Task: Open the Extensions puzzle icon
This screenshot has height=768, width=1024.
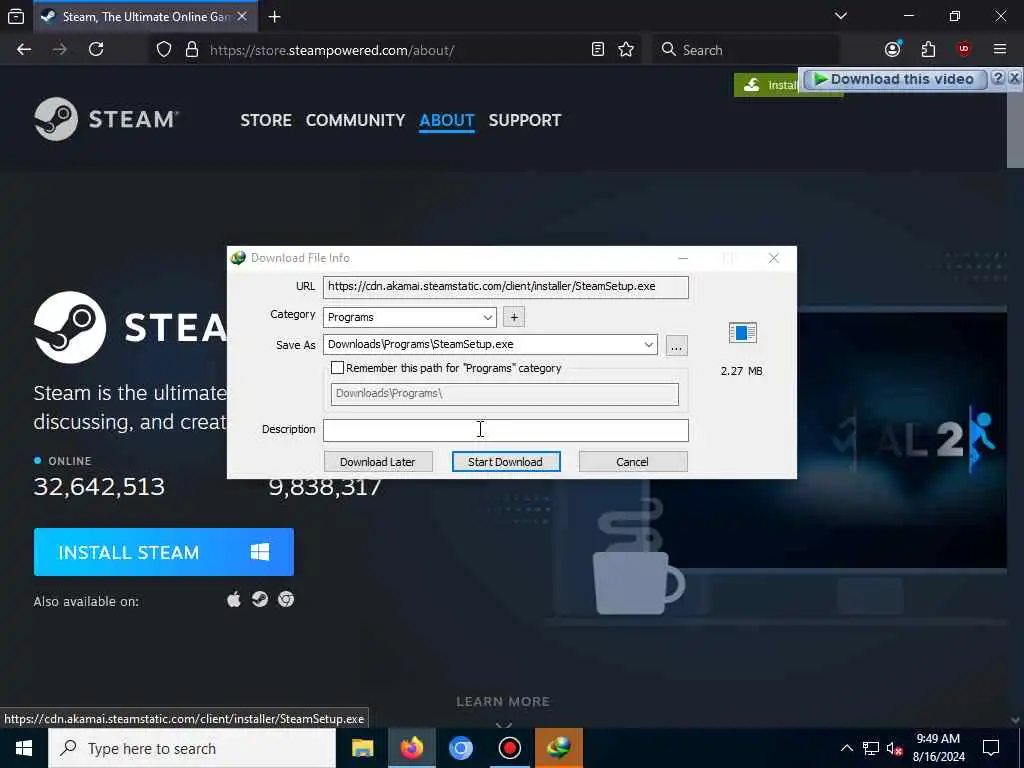Action: pyautogui.click(x=928, y=50)
